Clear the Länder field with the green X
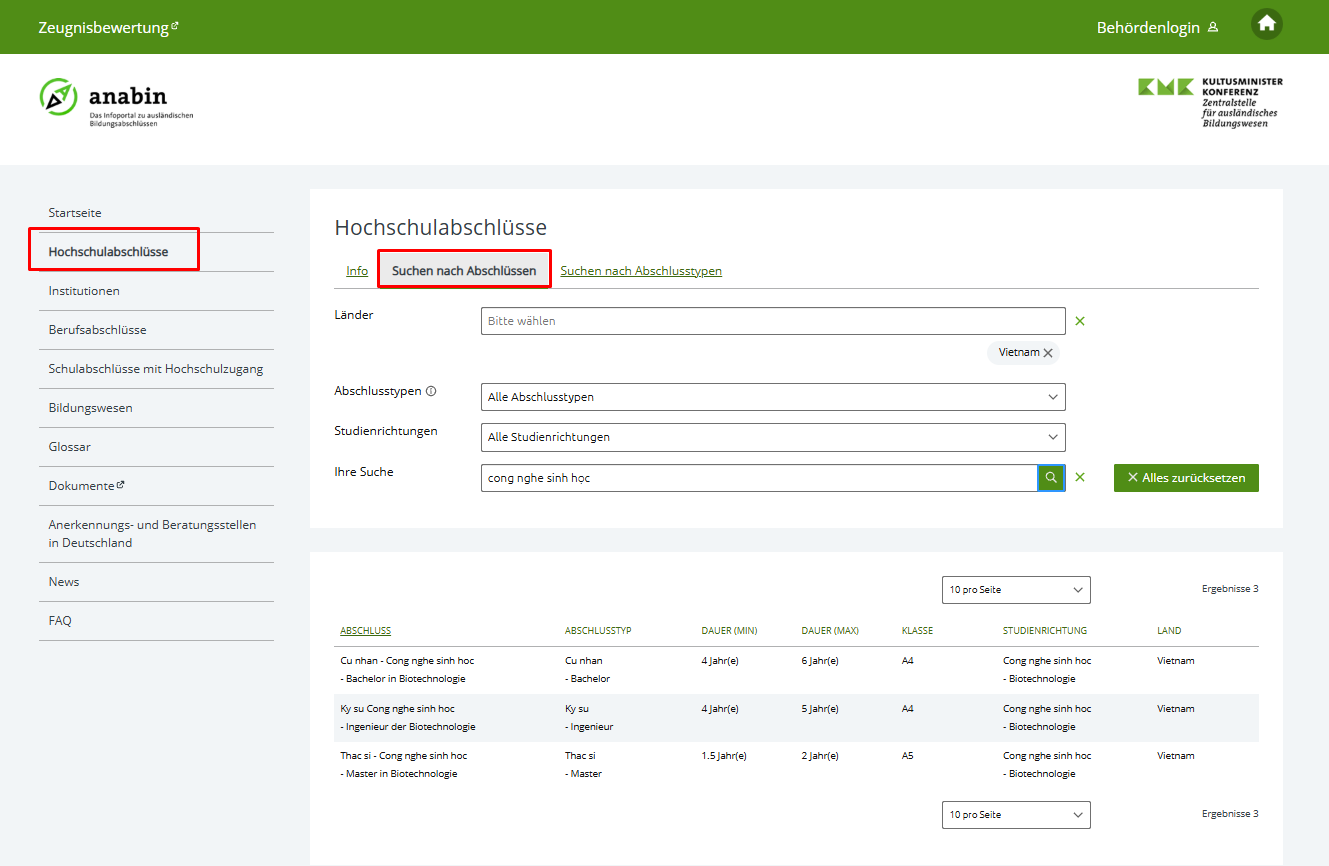This screenshot has height=866, width=1329. (x=1080, y=321)
